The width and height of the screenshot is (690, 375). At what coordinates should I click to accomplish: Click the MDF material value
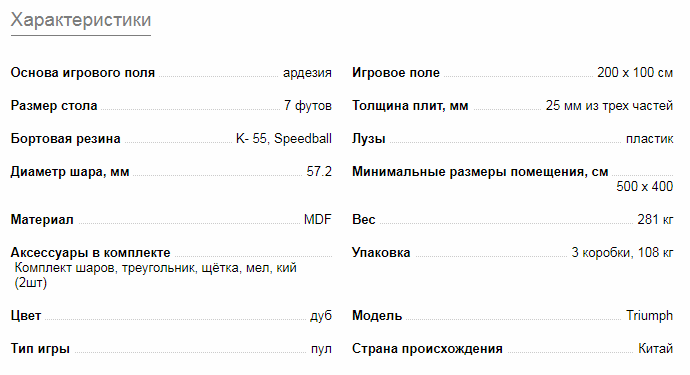tap(318, 219)
